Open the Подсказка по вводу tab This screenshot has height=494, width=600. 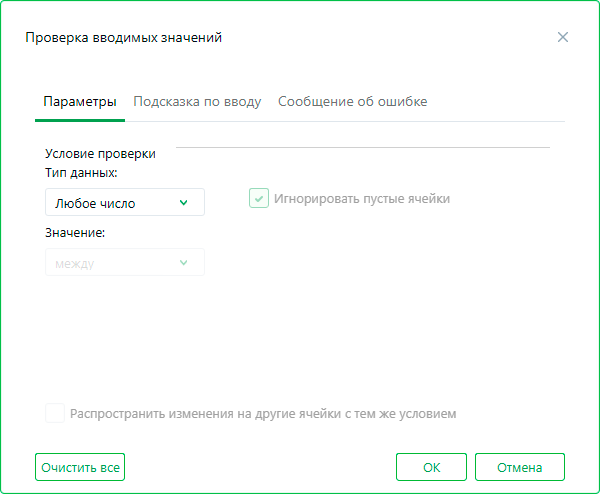[x=197, y=102]
